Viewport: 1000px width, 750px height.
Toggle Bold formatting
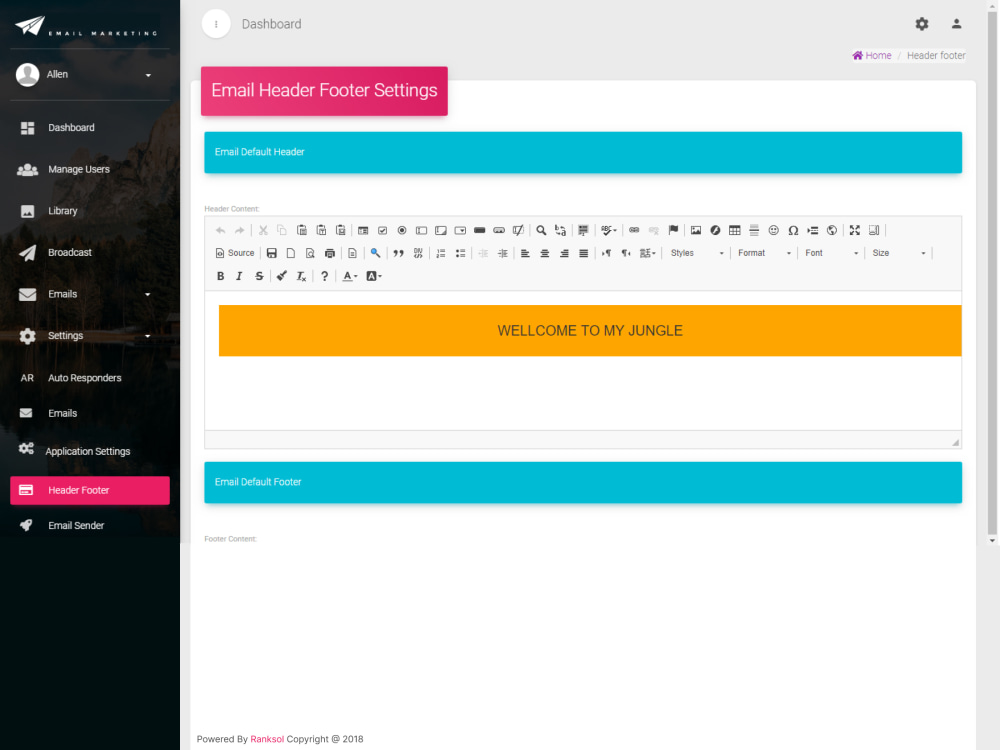coord(221,276)
